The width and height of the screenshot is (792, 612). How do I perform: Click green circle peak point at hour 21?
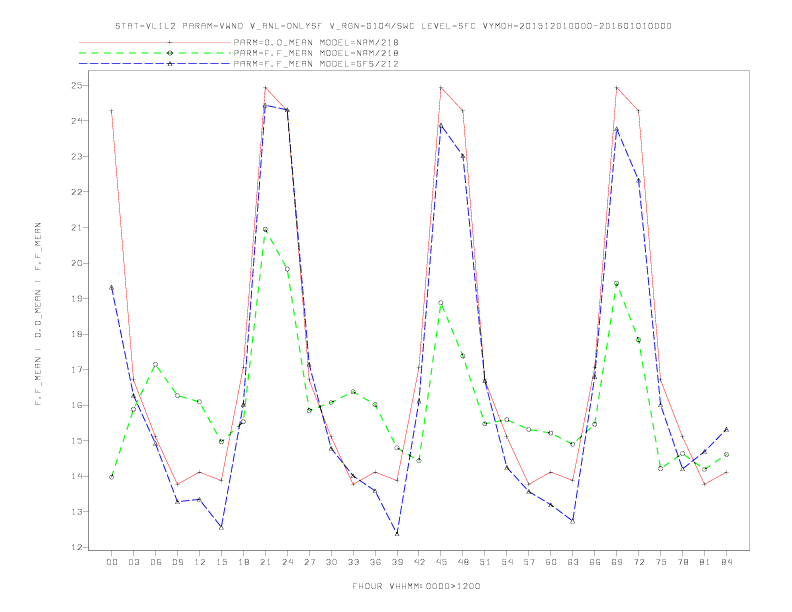(x=265, y=229)
